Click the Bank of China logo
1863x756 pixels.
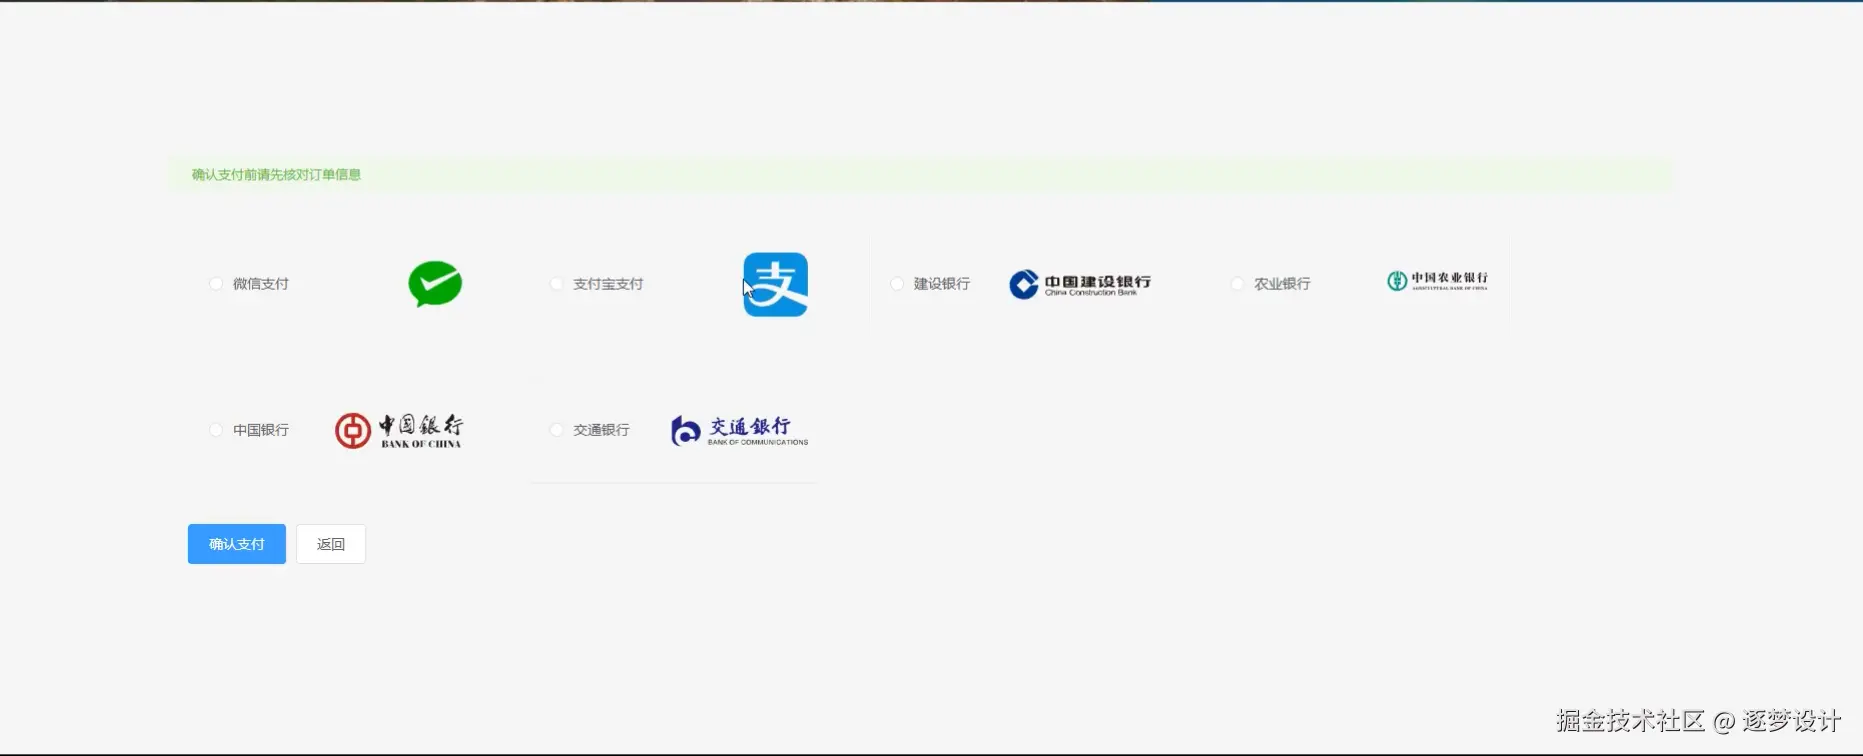[x=399, y=430]
